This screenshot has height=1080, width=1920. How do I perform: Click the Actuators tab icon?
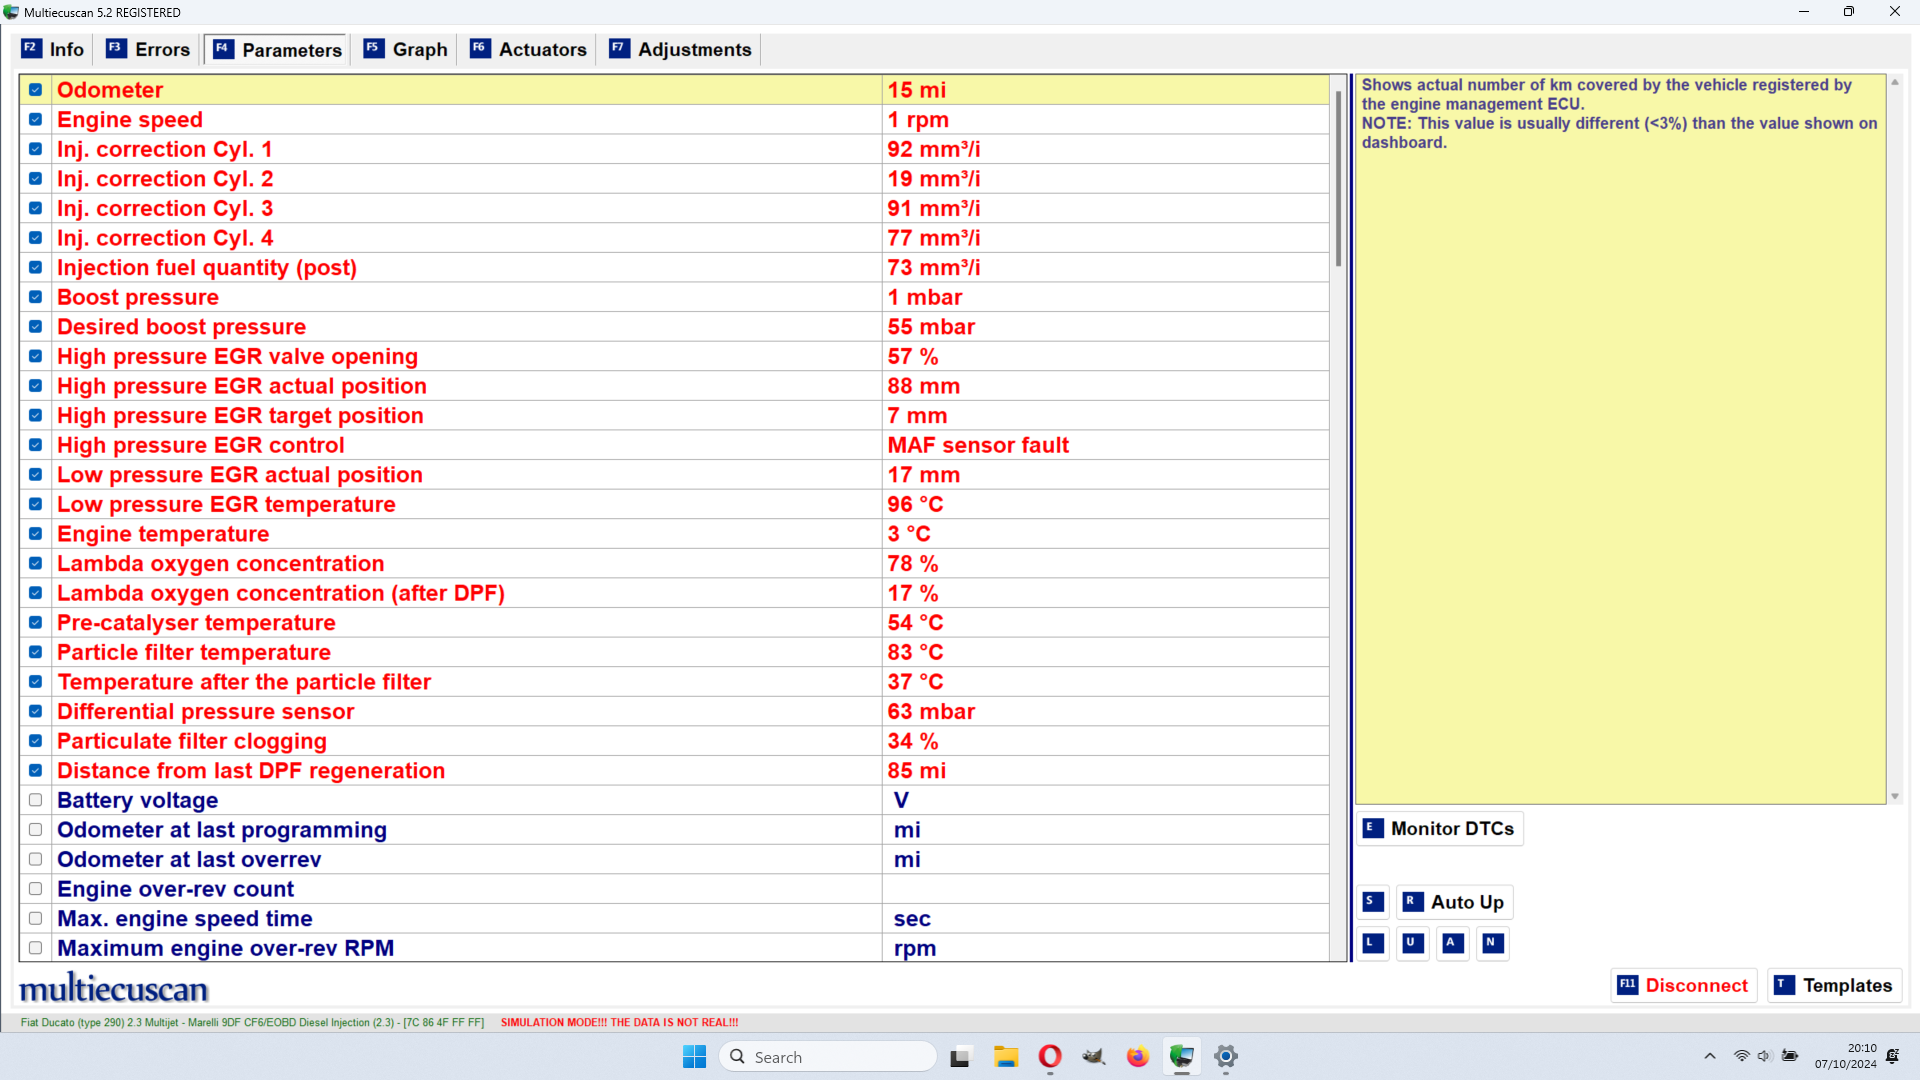pyautogui.click(x=481, y=49)
